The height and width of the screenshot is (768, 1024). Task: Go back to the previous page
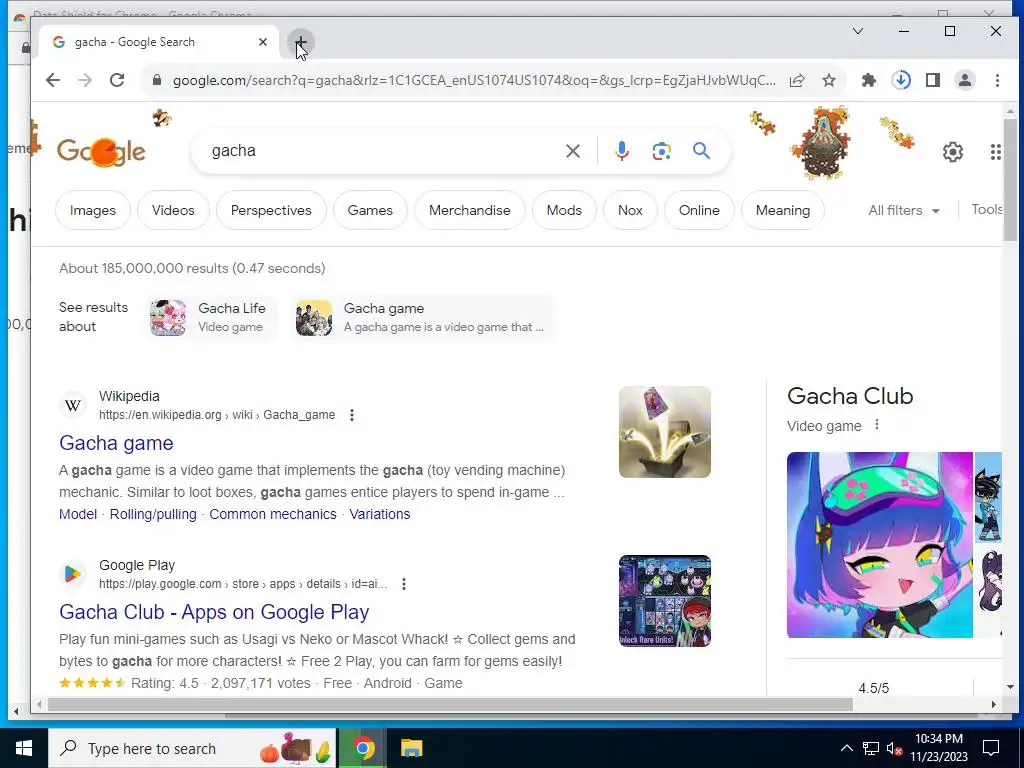tap(53, 80)
